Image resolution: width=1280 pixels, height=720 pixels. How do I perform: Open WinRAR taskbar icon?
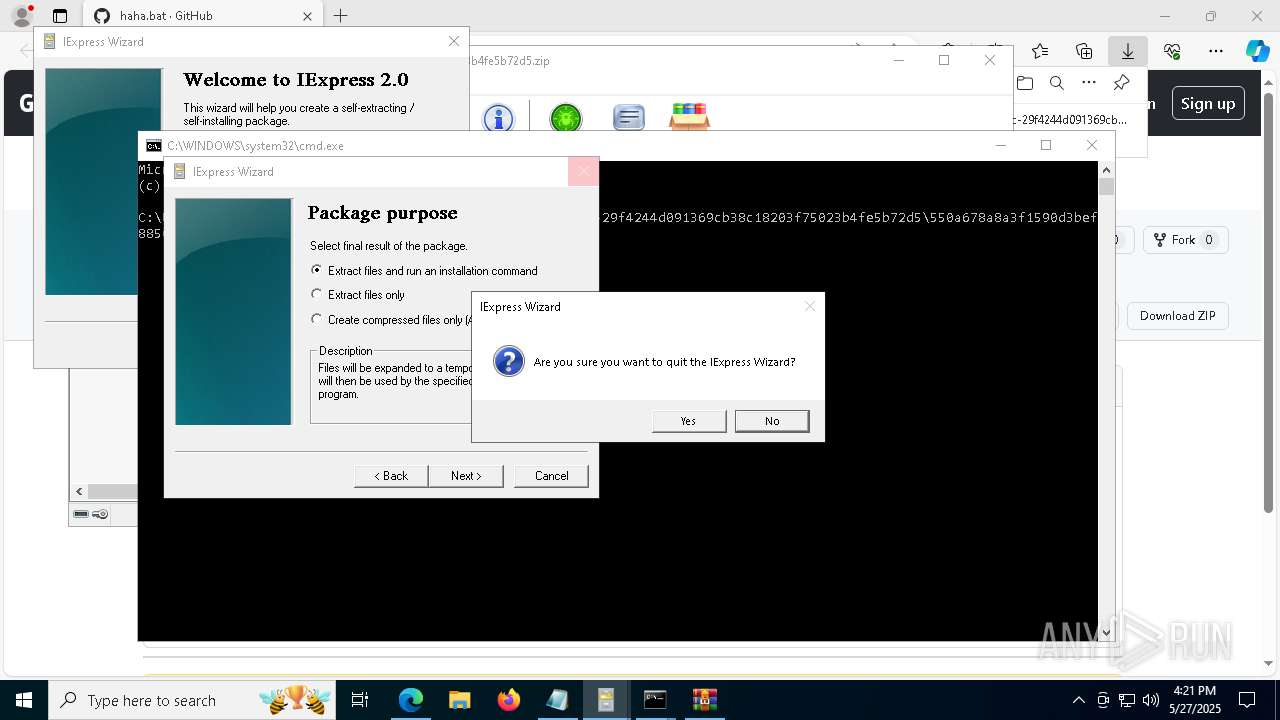(x=704, y=700)
